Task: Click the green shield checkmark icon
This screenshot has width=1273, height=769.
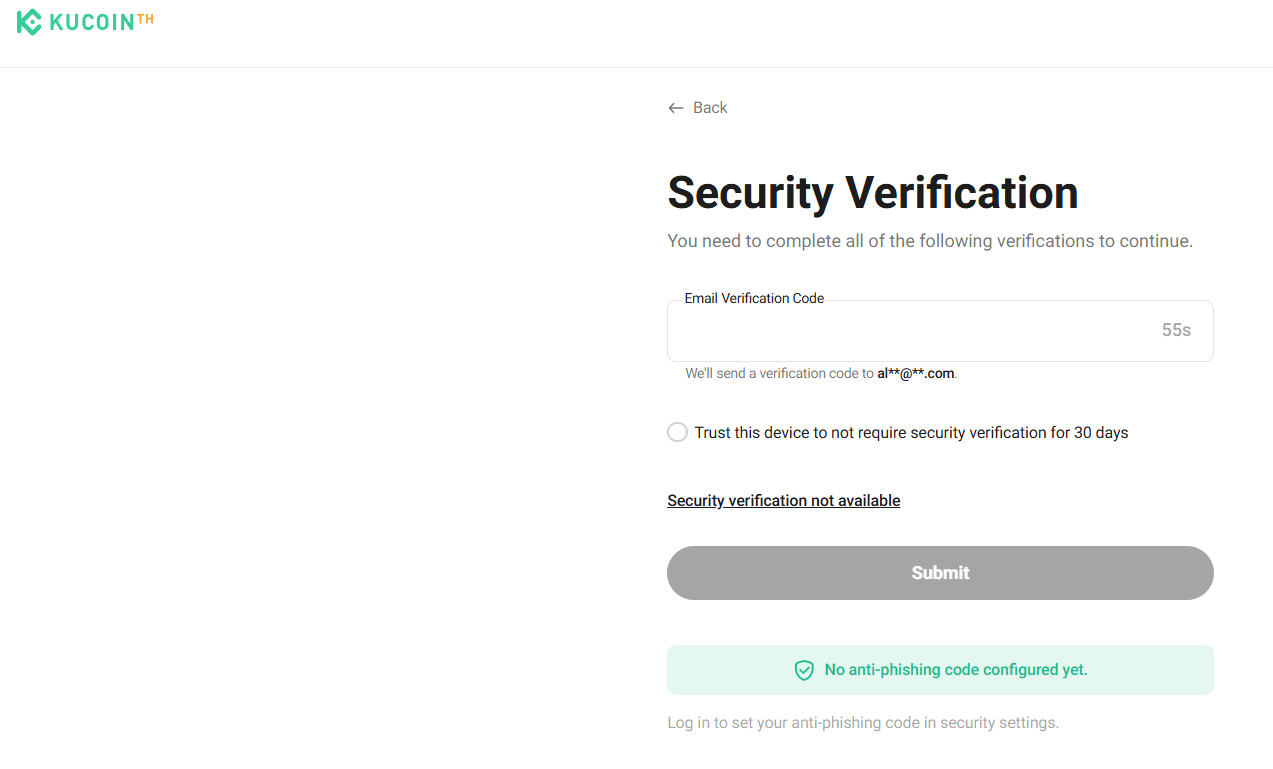Action: (x=804, y=670)
